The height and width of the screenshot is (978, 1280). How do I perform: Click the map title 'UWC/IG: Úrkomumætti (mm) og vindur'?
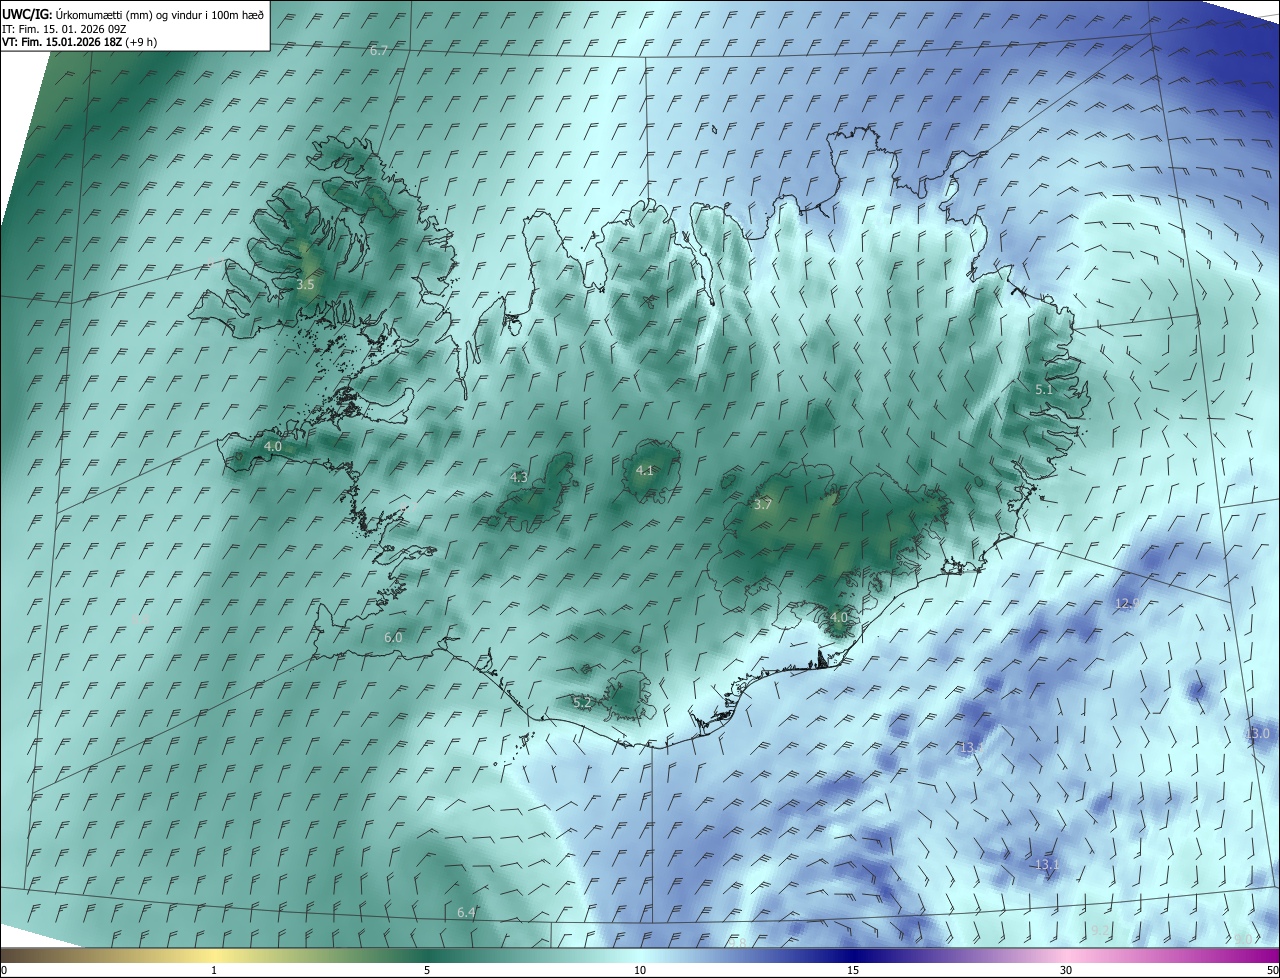pos(132,13)
